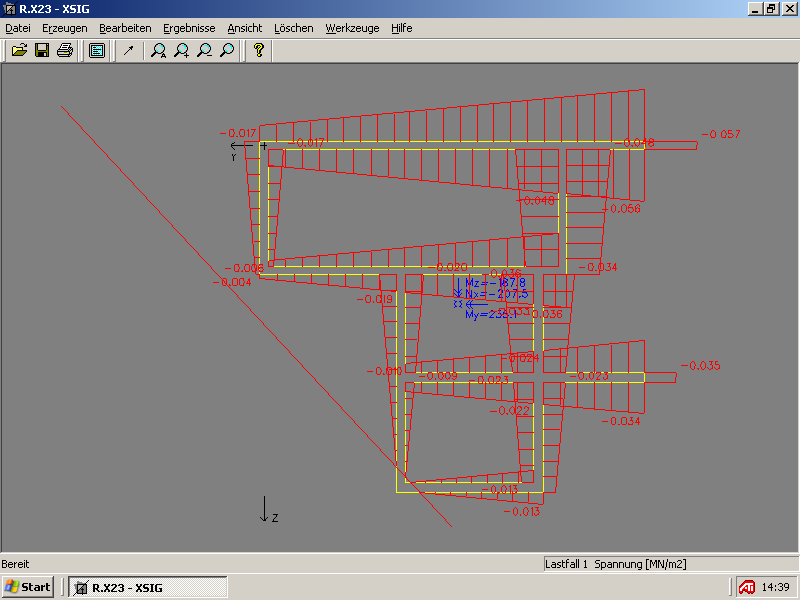Image resolution: width=800 pixels, height=600 pixels.
Task: Open the Ansicht menu
Action: tap(245, 28)
